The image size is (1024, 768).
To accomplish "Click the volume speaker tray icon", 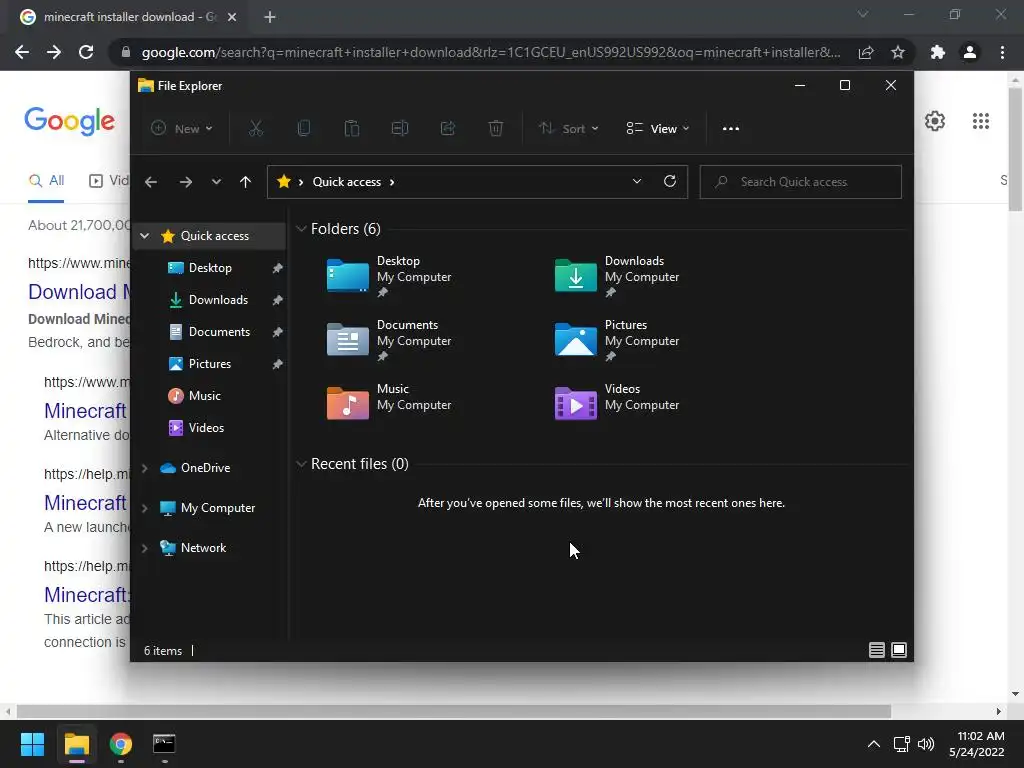I will (x=925, y=744).
